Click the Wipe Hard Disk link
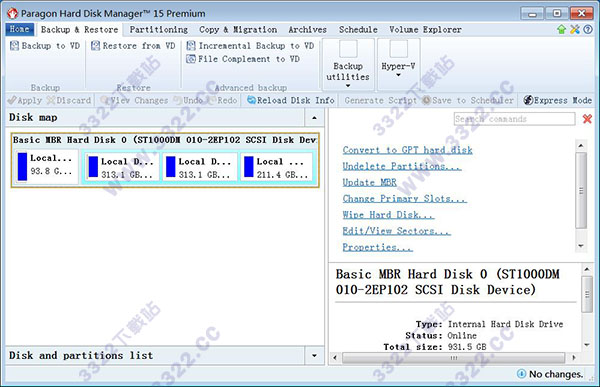The image size is (600, 387). (x=388, y=215)
